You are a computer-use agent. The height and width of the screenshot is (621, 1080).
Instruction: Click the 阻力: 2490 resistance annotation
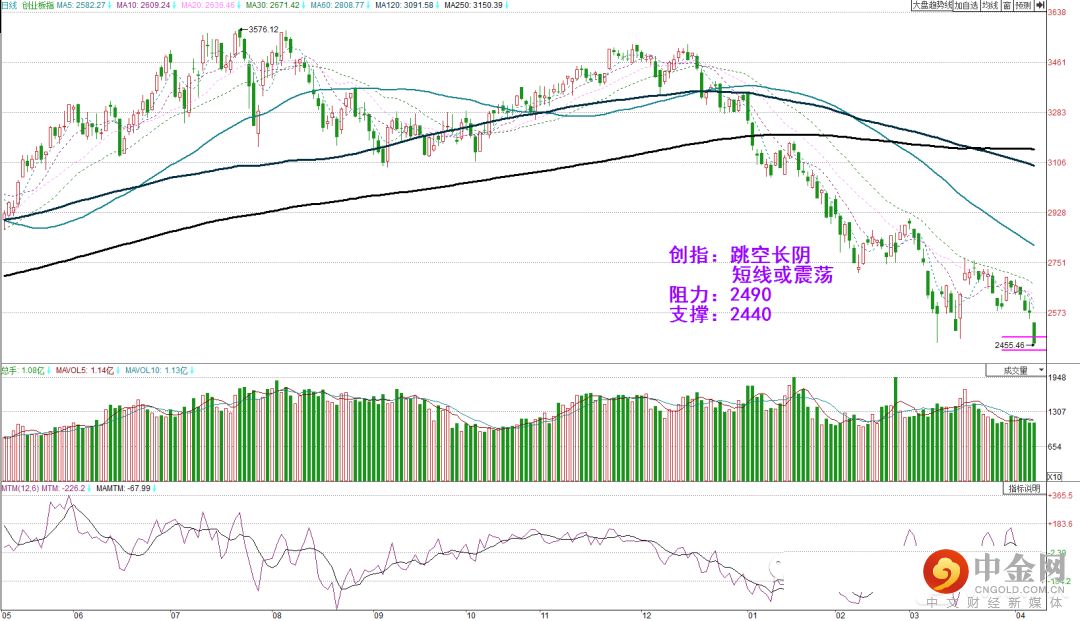(720, 295)
